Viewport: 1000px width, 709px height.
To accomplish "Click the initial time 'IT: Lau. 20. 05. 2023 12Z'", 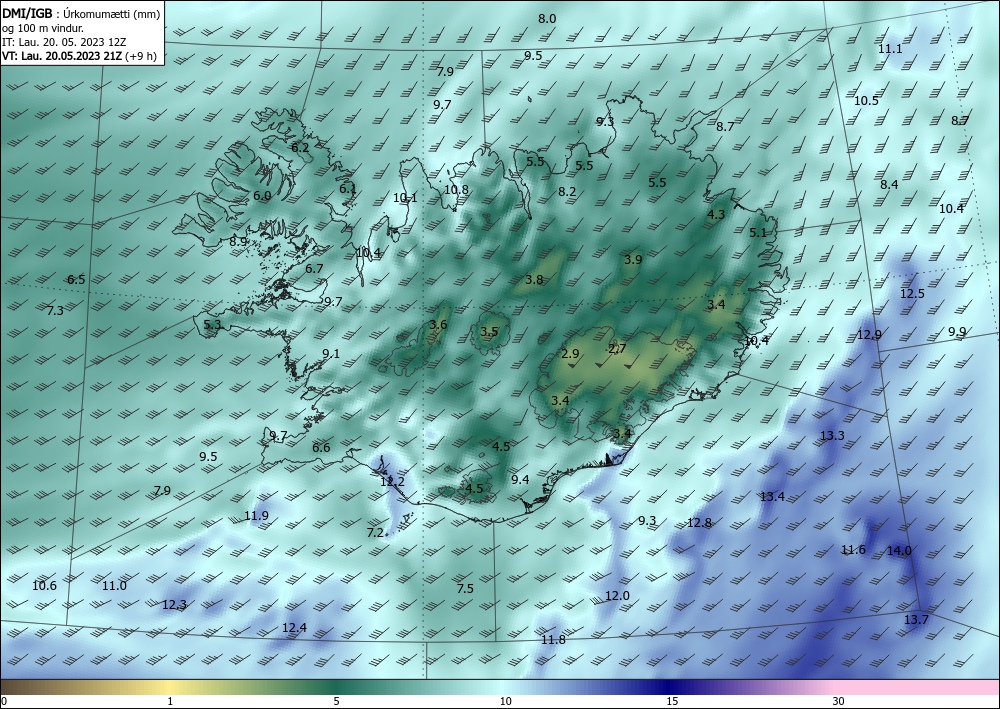I will tap(64, 42).
